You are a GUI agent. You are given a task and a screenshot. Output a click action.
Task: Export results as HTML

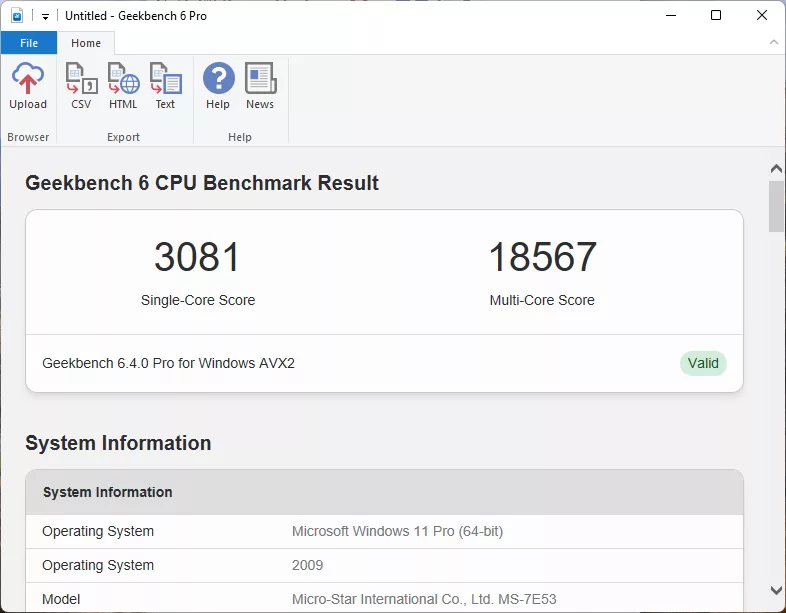[x=123, y=86]
